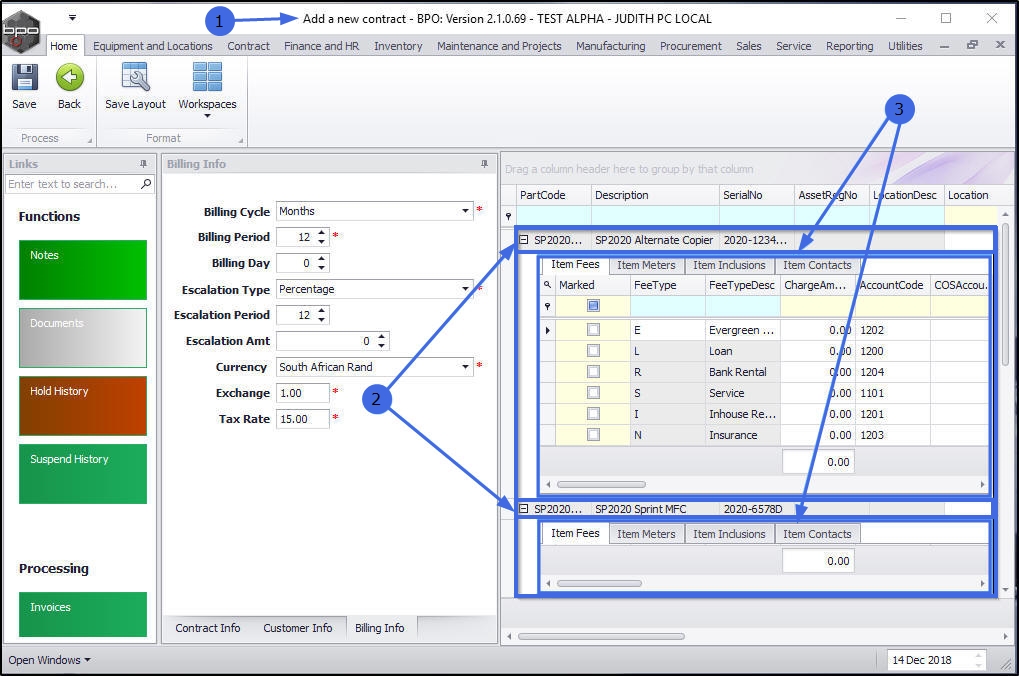Click the Links search text field
Image resolution: width=1019 pixels, height=676 pixels.
tap(73, 184)
